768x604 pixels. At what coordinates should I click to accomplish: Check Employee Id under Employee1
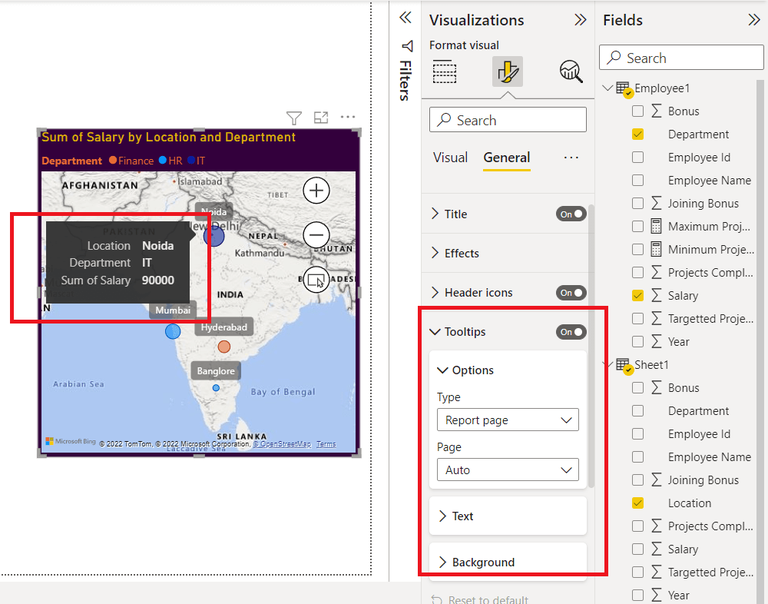click(x=637, y=157)
